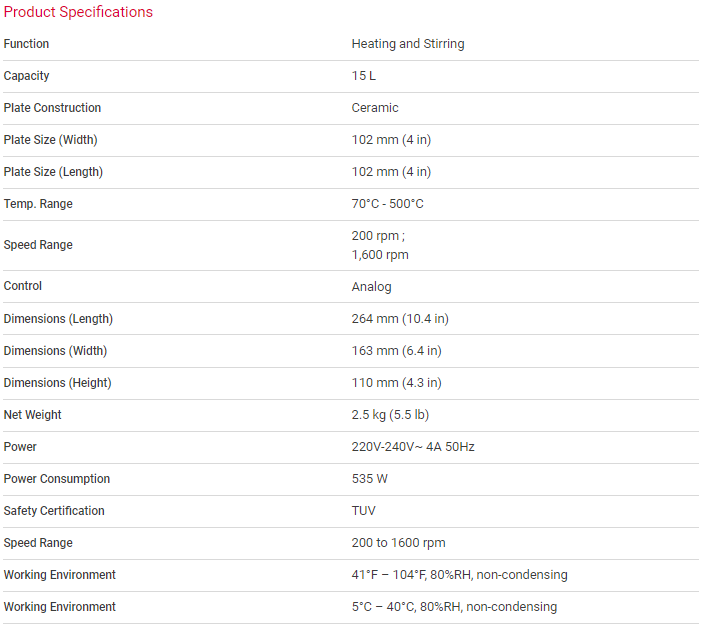
Task: Click the Heating and Stirring value
Action: pyautogui.click(x=408, y=44)
